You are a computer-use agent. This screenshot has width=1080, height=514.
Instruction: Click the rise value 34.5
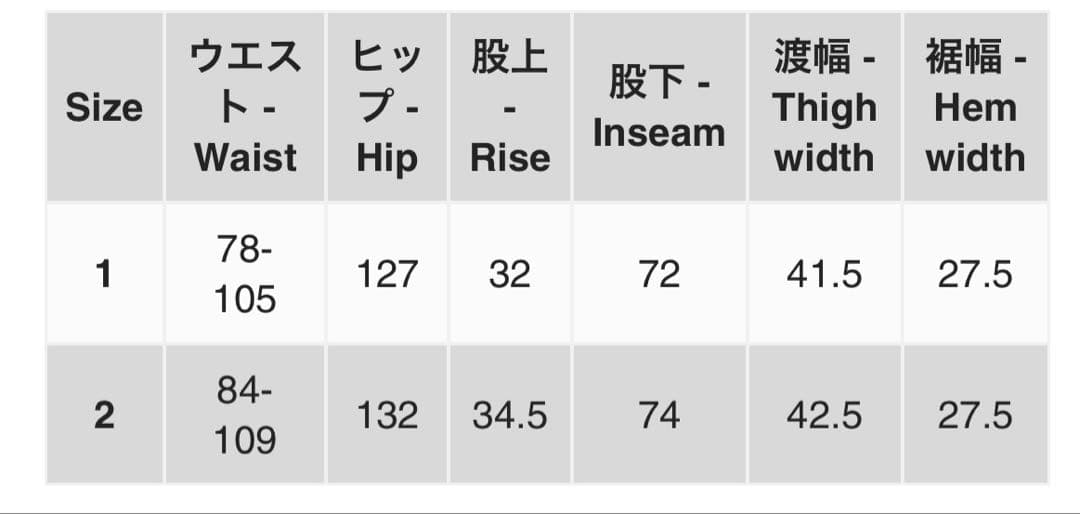(510, 415)
